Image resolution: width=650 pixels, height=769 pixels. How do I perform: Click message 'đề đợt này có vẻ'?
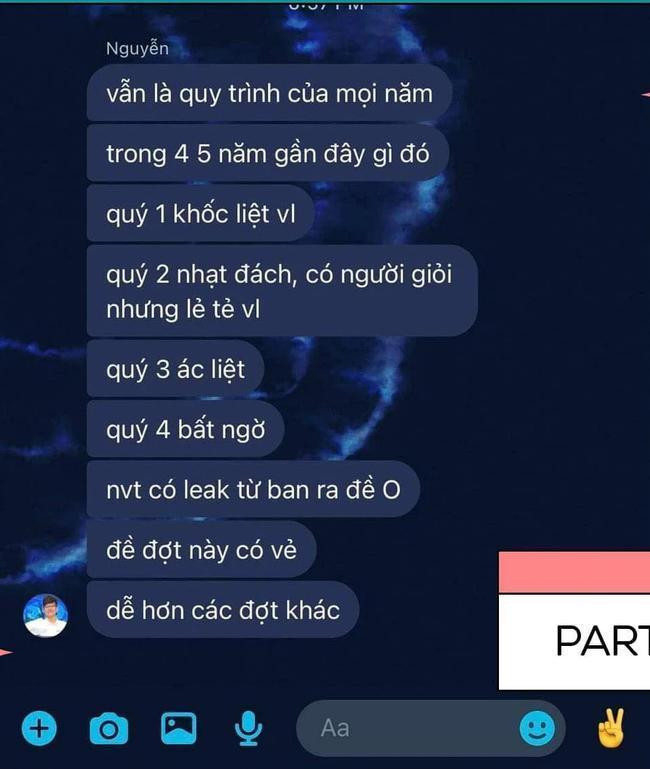tap(201, 550)
